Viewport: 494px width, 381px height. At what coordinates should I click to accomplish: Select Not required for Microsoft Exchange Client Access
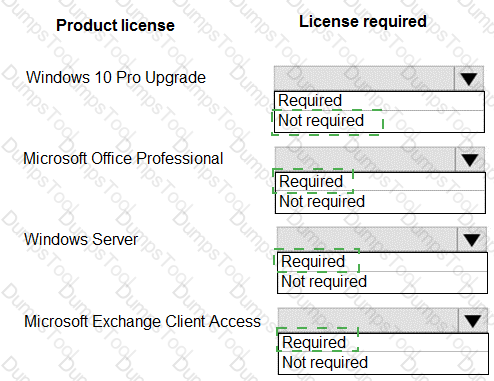click(383, 363)
